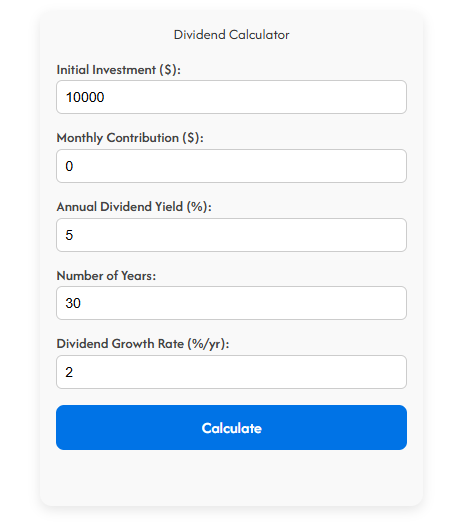The image size is (456, 523).
Task: Click the white "Calculate" text on the button
Action: pyautogui.click(x=232, y=428)
